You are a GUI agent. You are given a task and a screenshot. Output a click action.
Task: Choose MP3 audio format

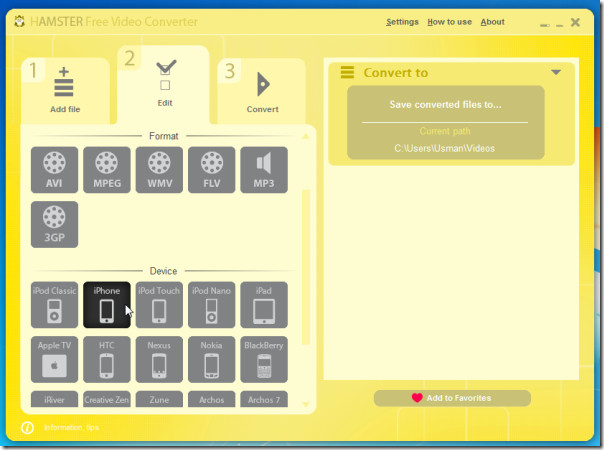coord(264,170)
